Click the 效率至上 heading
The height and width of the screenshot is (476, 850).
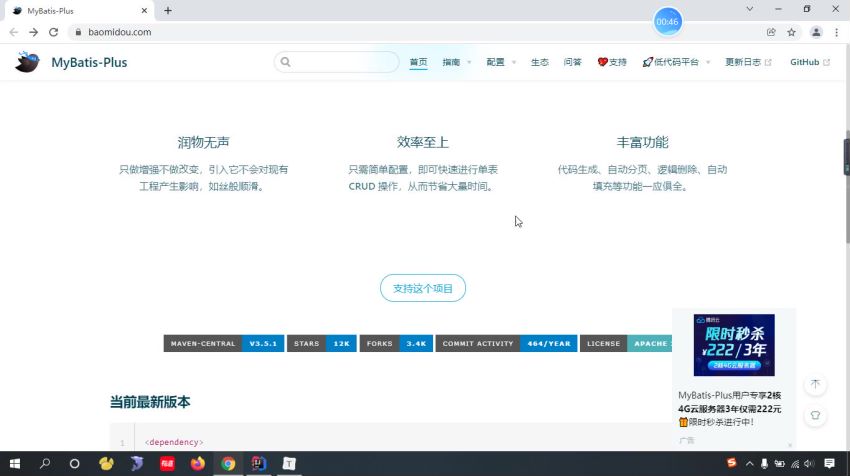[x=422, y=142]
